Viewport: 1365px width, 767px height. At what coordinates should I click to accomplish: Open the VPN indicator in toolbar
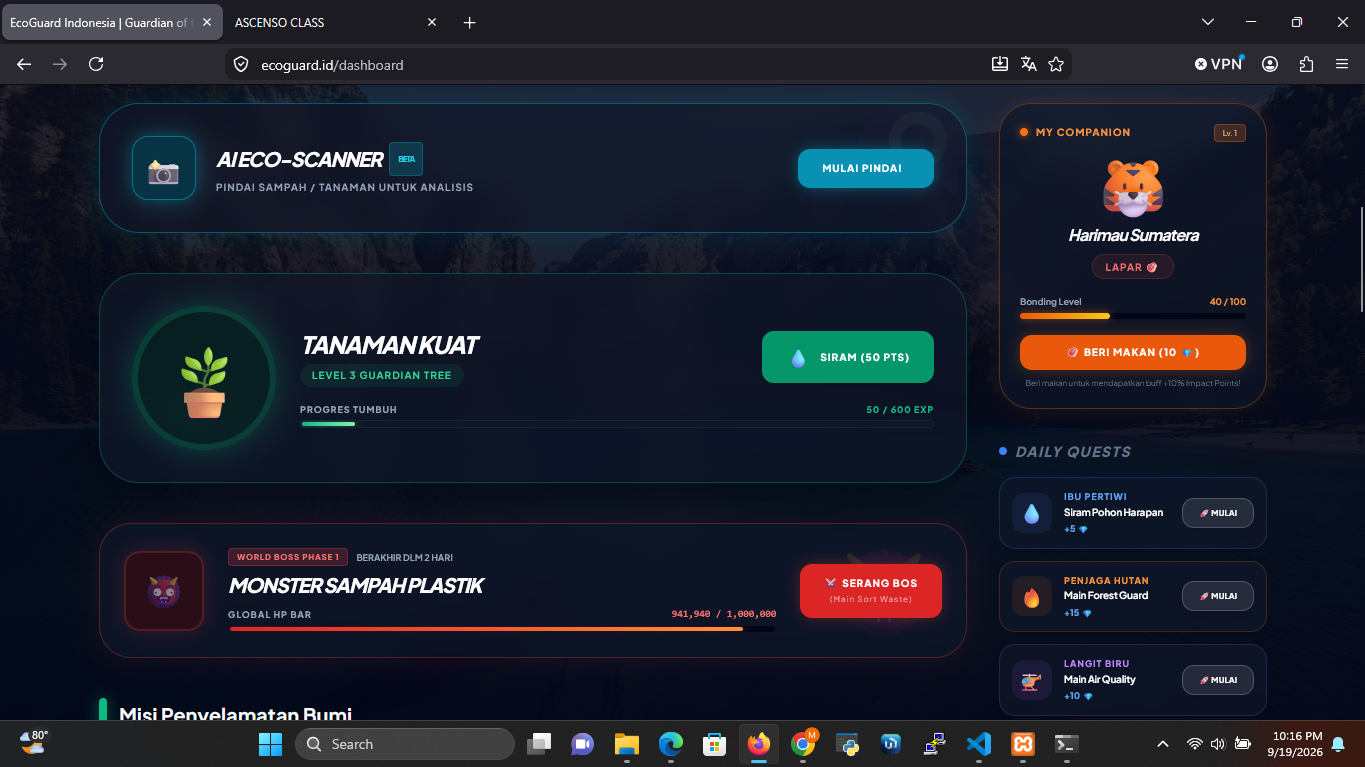[1219, 64]
